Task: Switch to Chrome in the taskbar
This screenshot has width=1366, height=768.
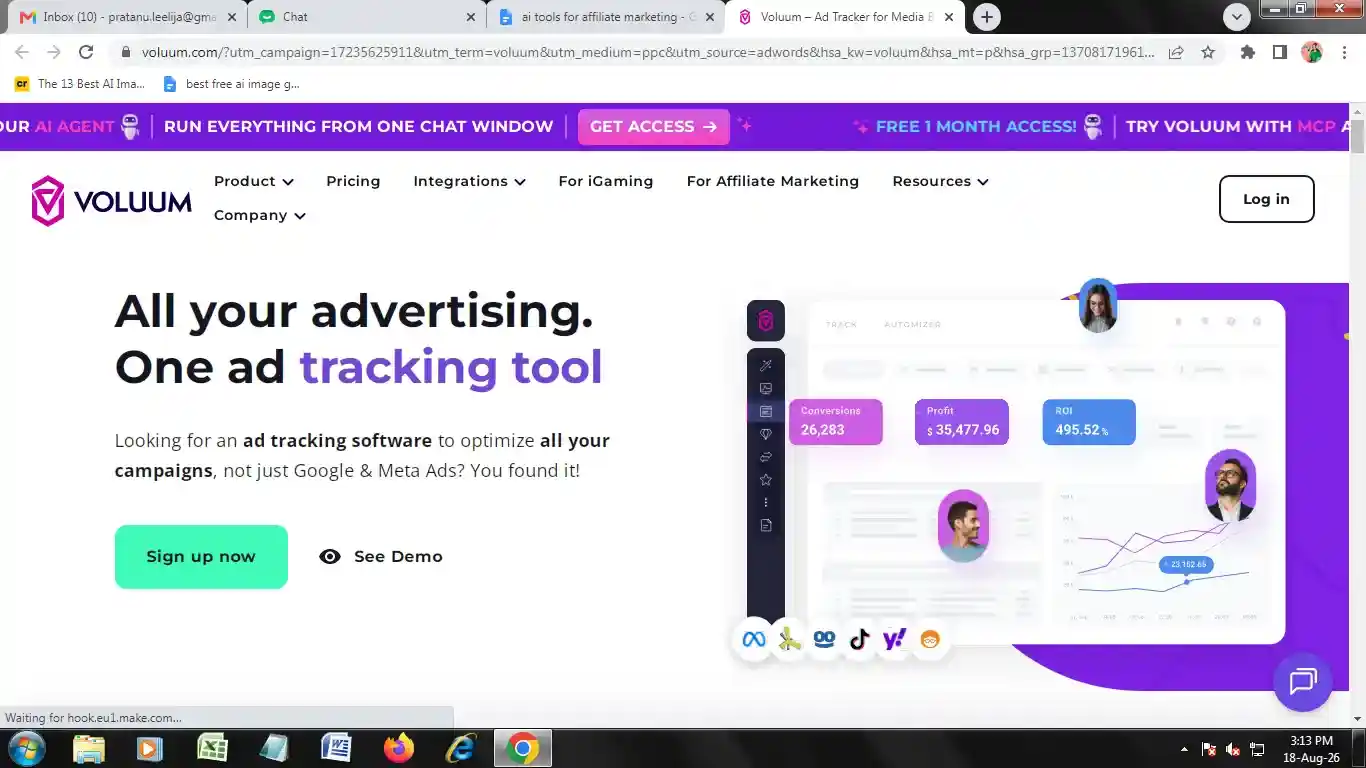Action: 522,748
